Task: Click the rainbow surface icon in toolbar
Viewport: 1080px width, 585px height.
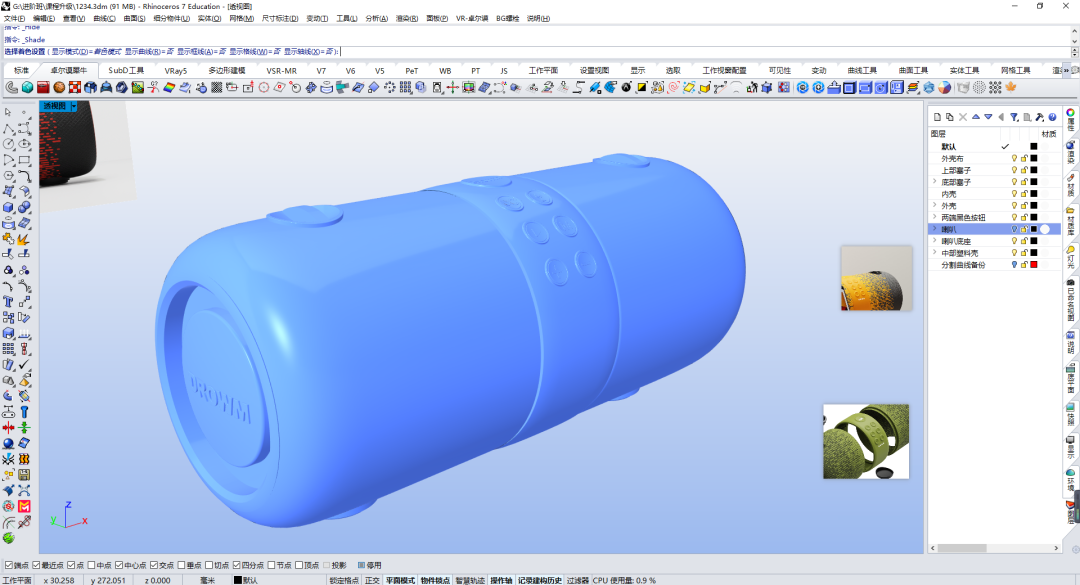Action: (x=169, y=88)
